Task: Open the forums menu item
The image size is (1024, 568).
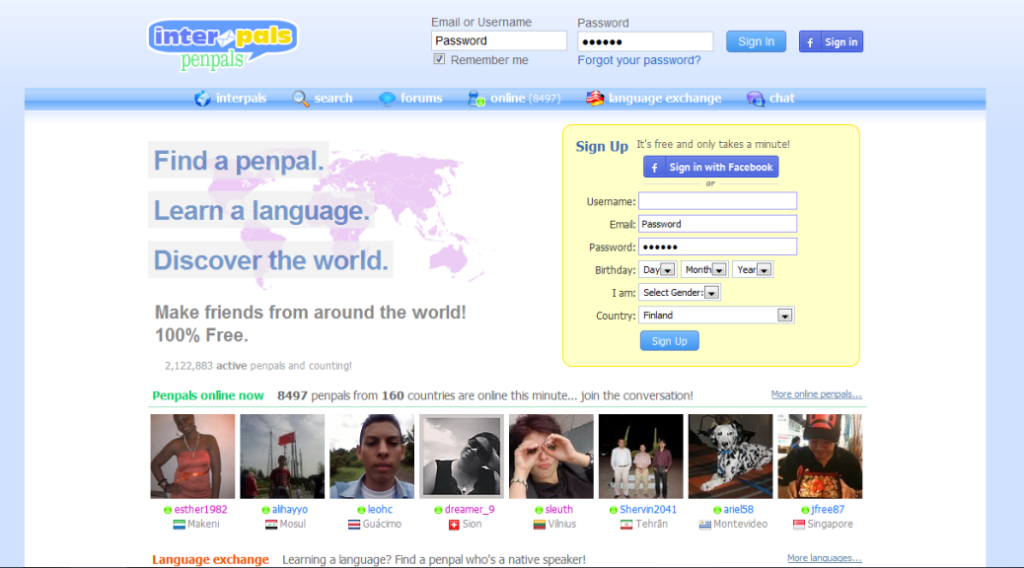Action: 411,99
